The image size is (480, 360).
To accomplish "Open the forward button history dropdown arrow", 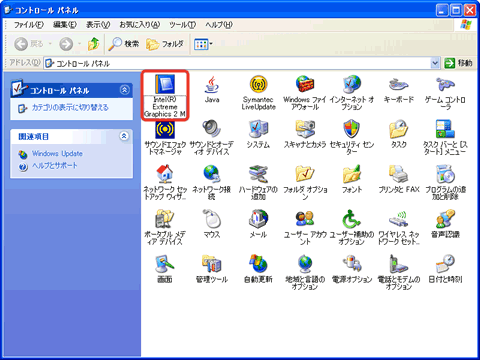I will pos(80,44).
